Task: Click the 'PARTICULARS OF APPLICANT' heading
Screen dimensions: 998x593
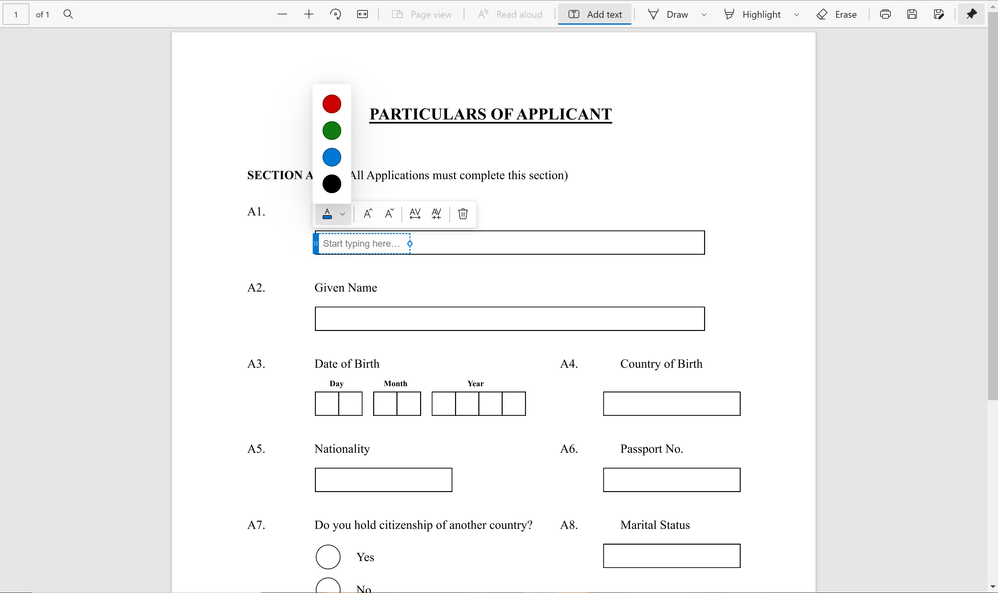Action: (x=491, y=115)
